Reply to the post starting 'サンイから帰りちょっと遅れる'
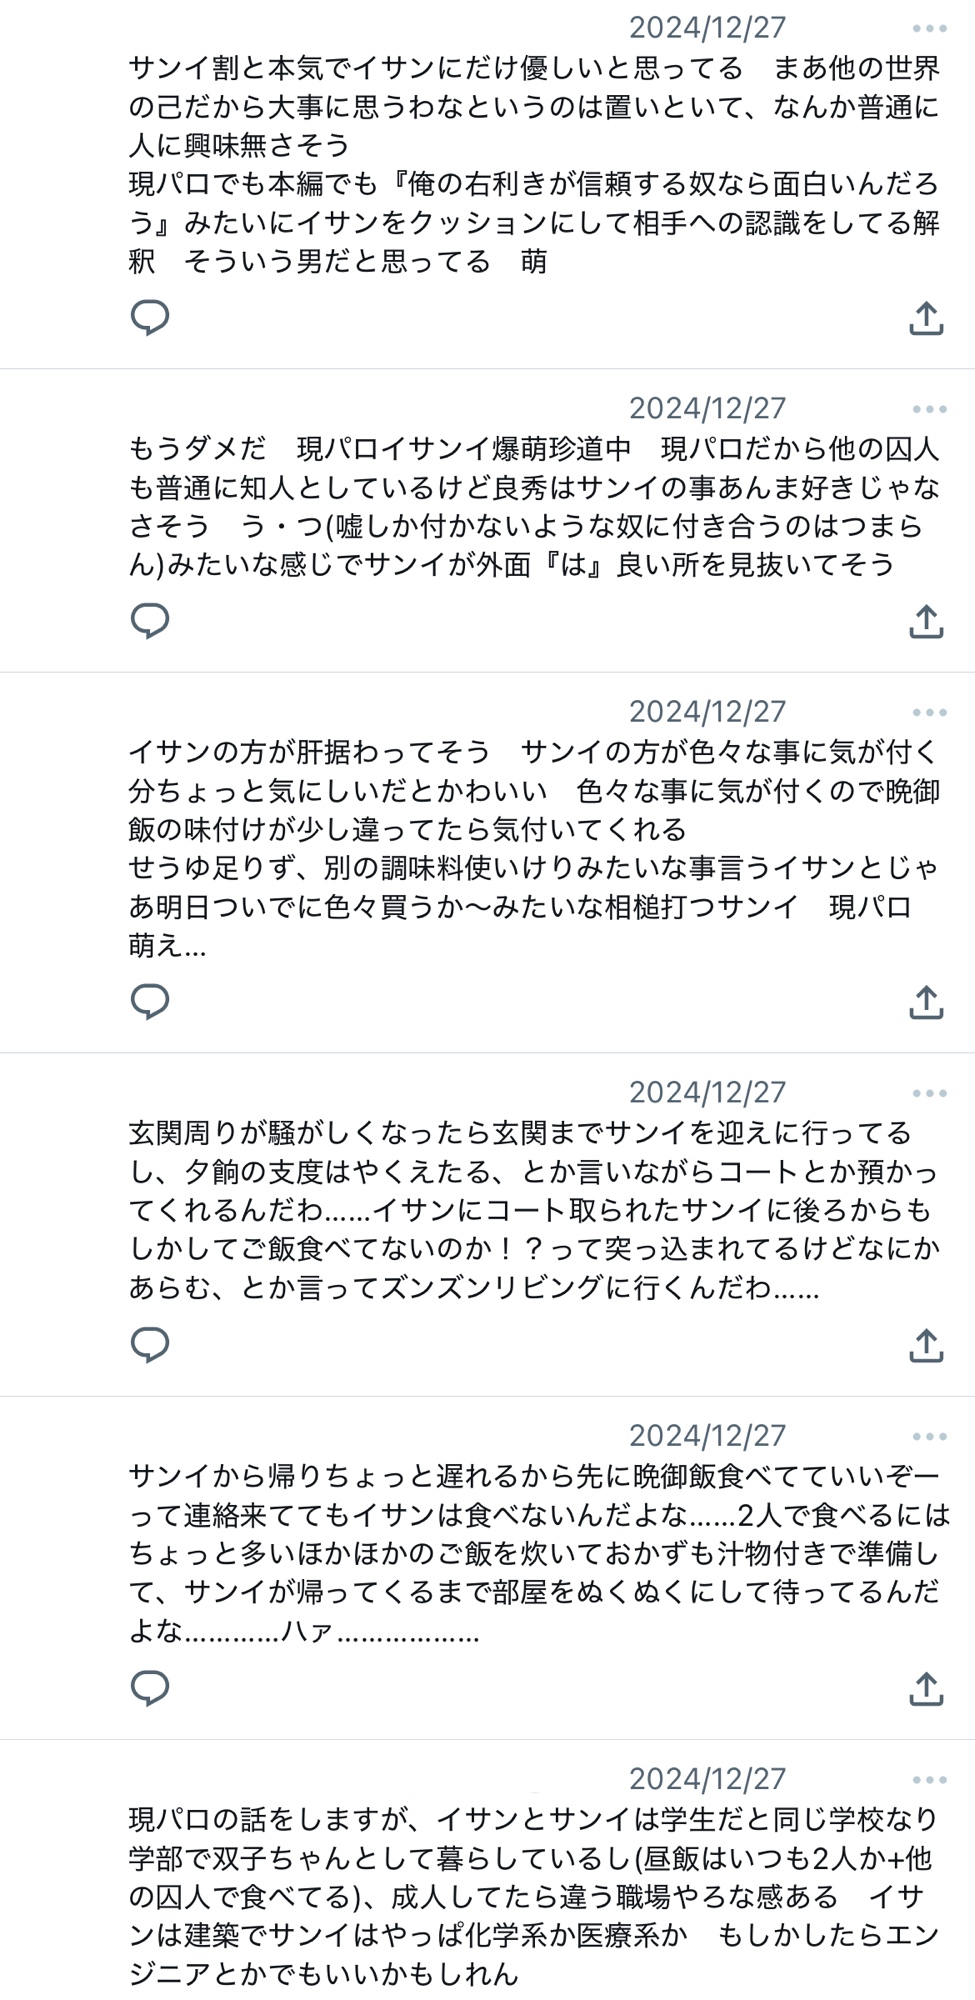 [x=150, y=1688]
